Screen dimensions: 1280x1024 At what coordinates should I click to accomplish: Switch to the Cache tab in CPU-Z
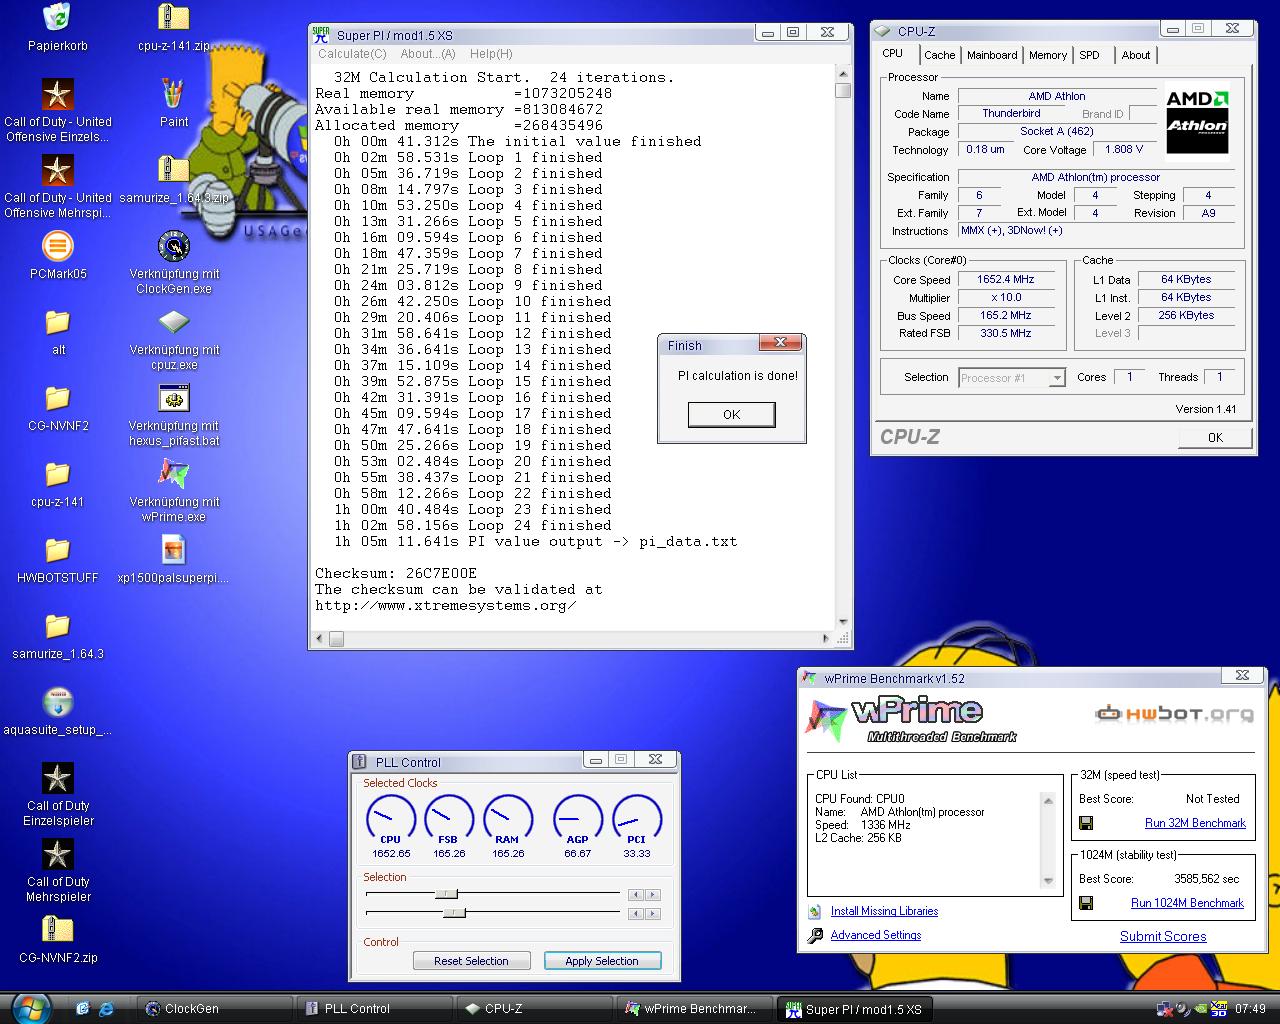click(x=939, y=55)
